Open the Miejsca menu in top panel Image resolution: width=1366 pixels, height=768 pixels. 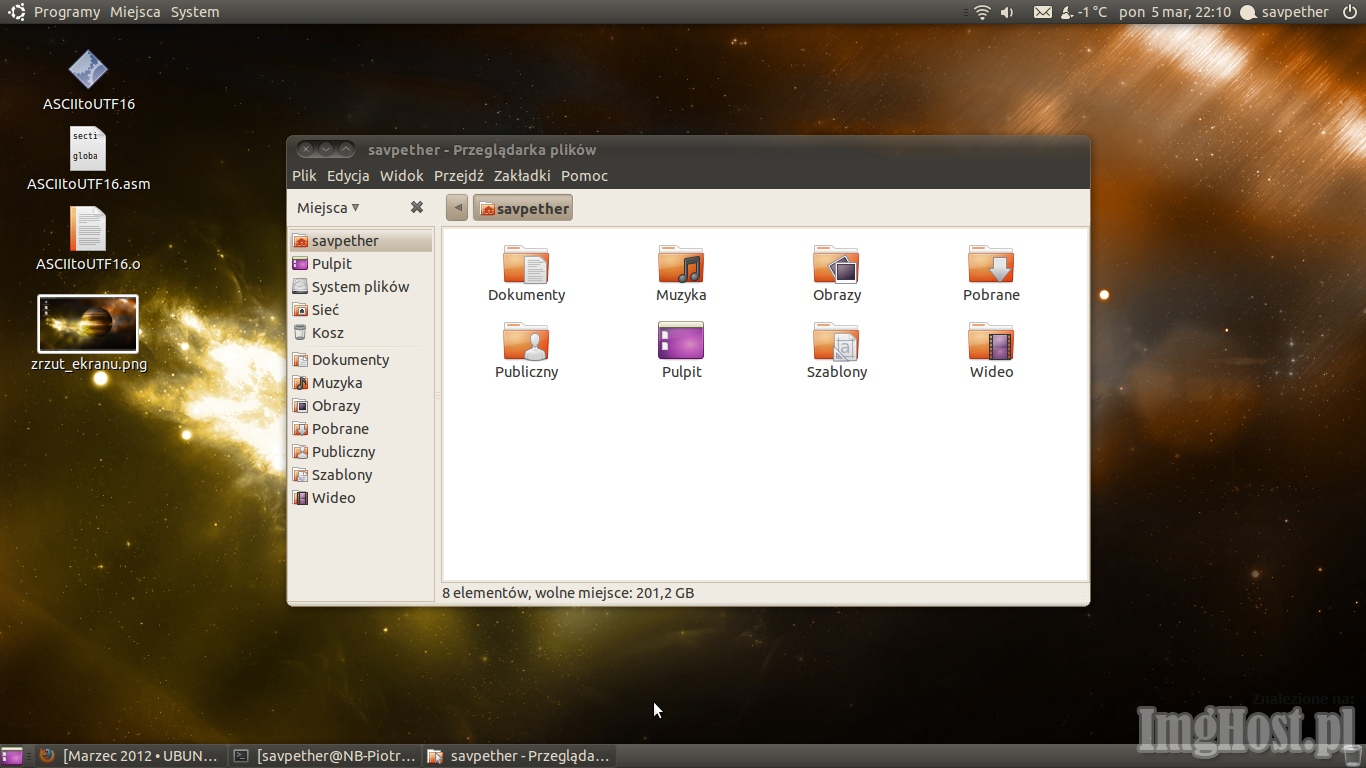coord(135,12)
